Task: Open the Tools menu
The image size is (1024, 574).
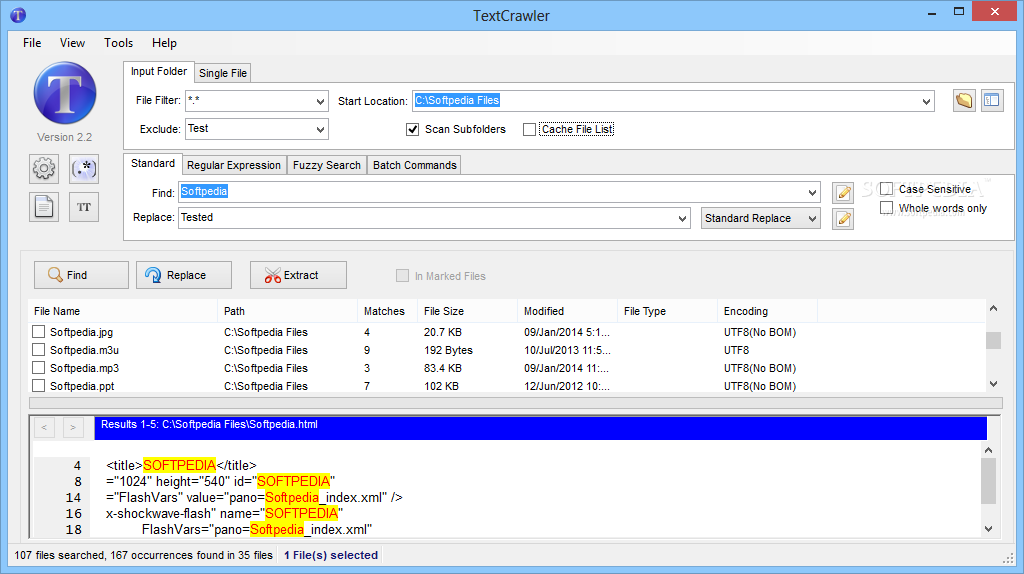Action: pyautogui.click(x=118, y=42)
